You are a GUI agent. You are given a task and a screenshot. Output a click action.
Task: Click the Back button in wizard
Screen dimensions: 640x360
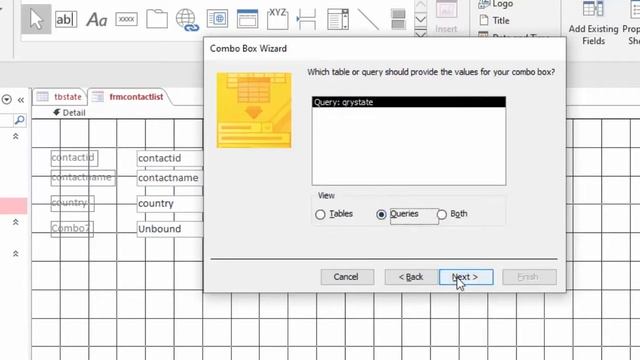[x=411, y=277]
